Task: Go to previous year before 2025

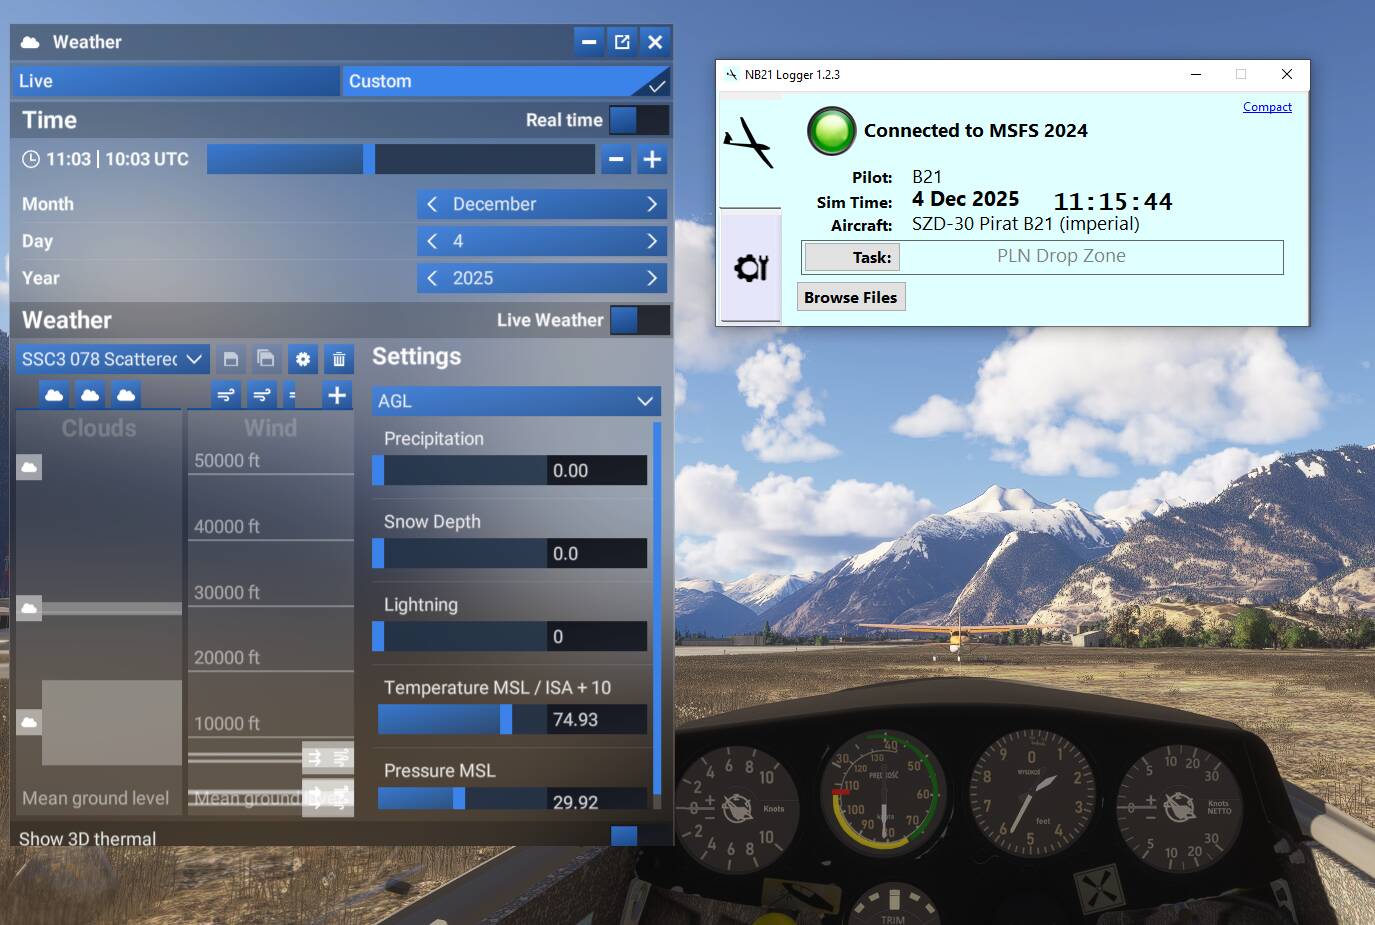Action: (x=432, y=278)
